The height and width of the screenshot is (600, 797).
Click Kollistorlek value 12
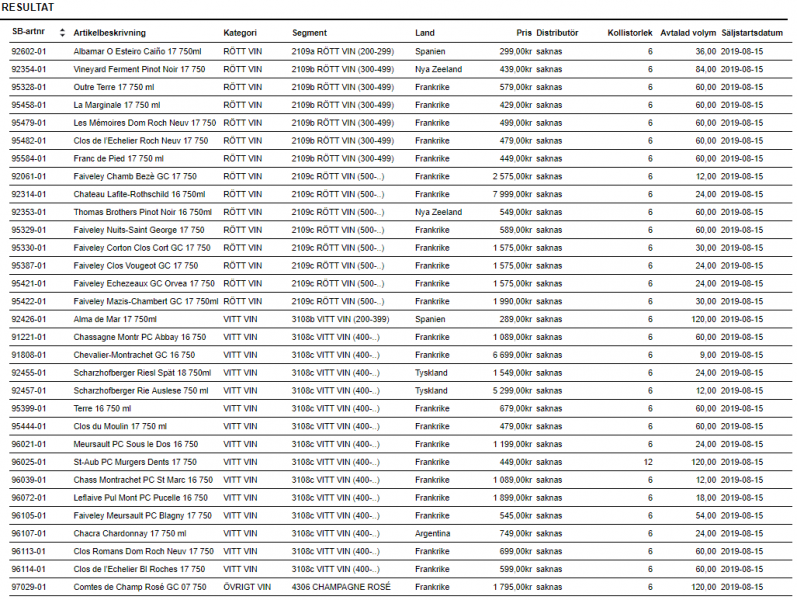(x=648, y=462)
